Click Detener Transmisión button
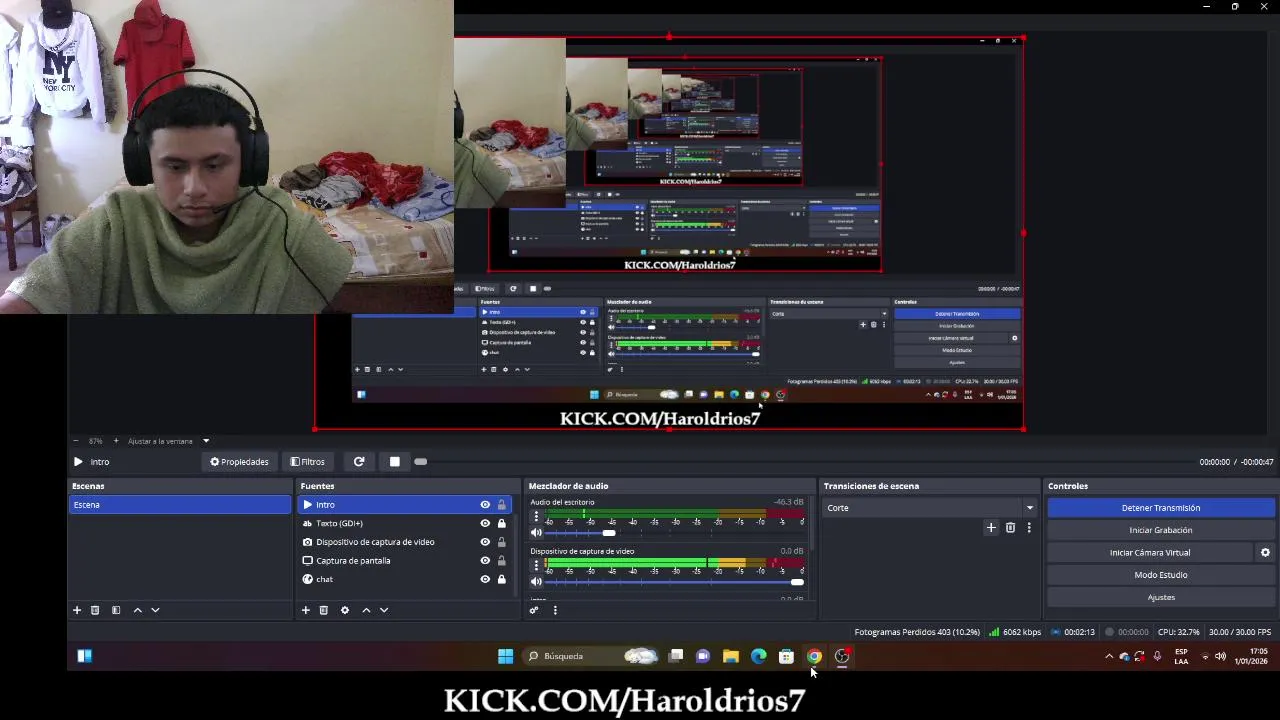Viewport: 1280px width, 720px height. coord(1161,508)
